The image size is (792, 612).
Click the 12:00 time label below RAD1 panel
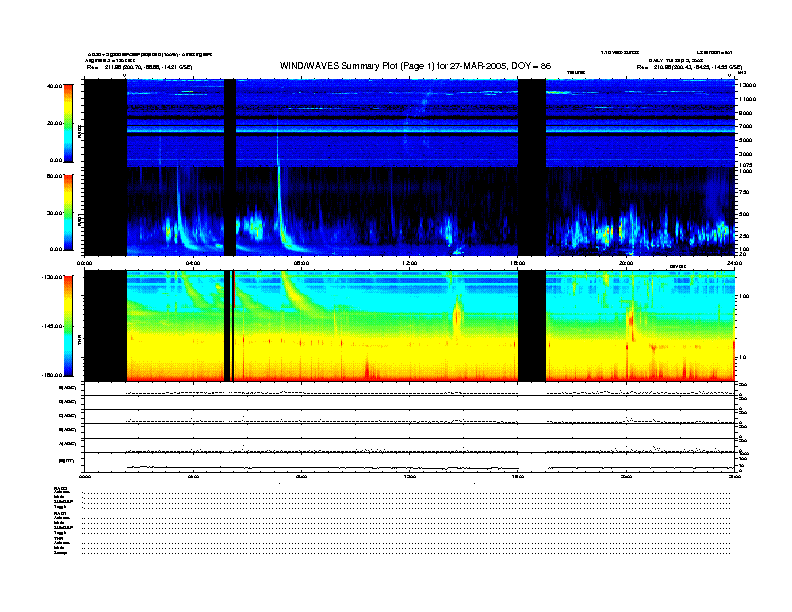pos(410,263)
